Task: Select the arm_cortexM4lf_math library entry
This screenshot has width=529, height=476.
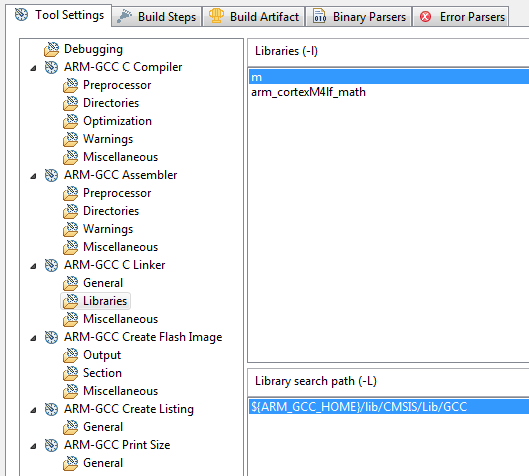Action: tap(389, 92)
